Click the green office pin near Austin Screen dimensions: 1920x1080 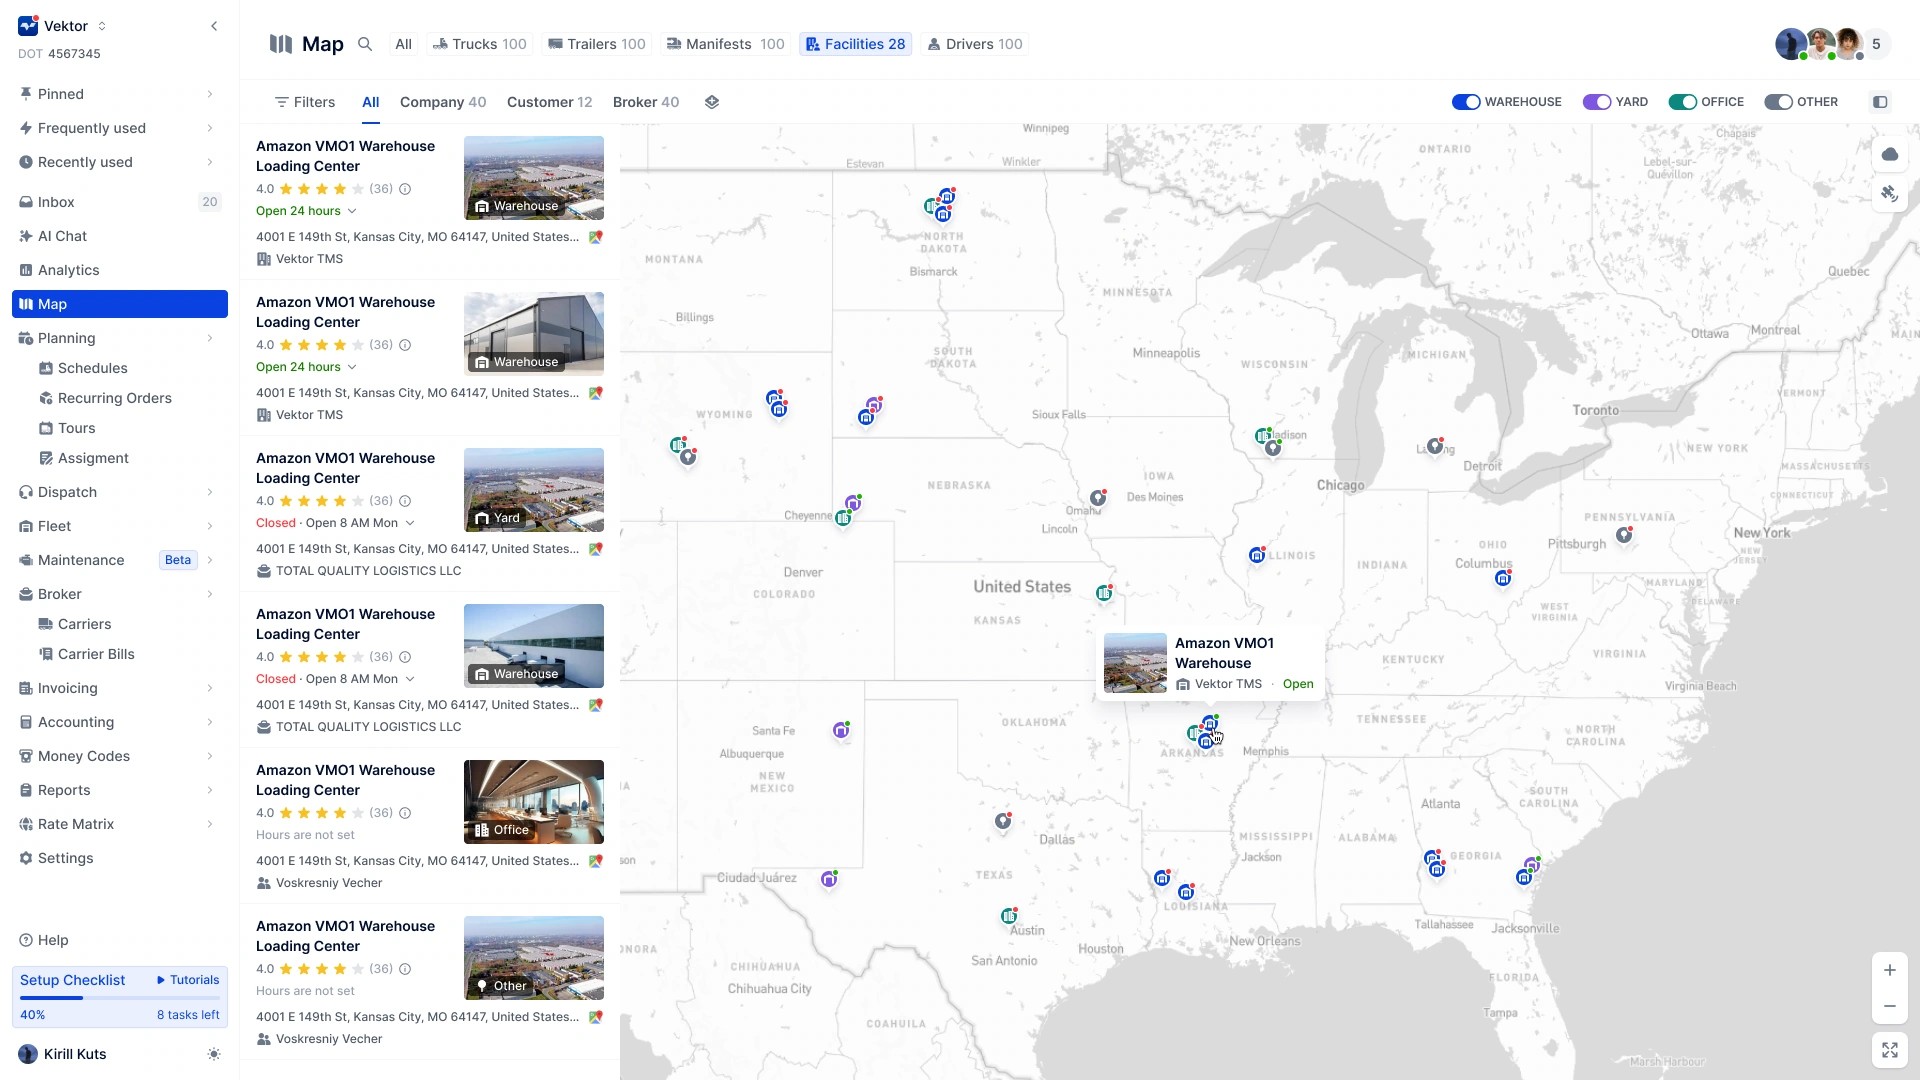pos(1010,916)
